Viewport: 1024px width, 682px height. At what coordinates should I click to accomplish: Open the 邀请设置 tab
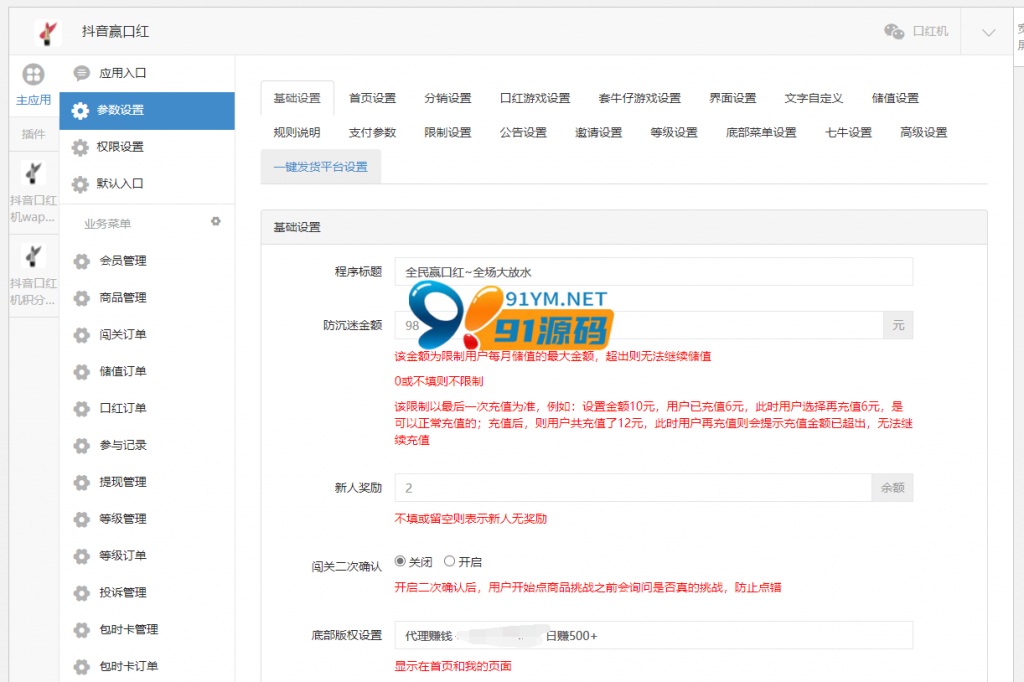599,133
